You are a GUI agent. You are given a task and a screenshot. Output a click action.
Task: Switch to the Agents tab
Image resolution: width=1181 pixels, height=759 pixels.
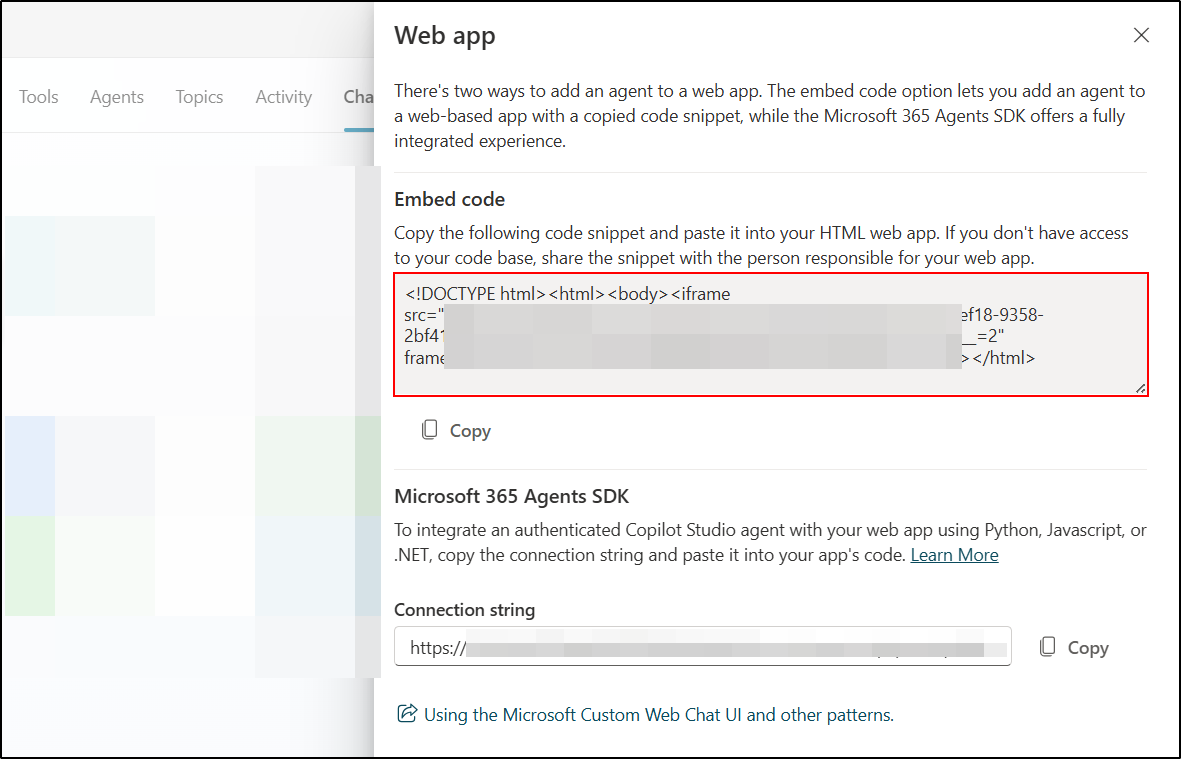117,96
